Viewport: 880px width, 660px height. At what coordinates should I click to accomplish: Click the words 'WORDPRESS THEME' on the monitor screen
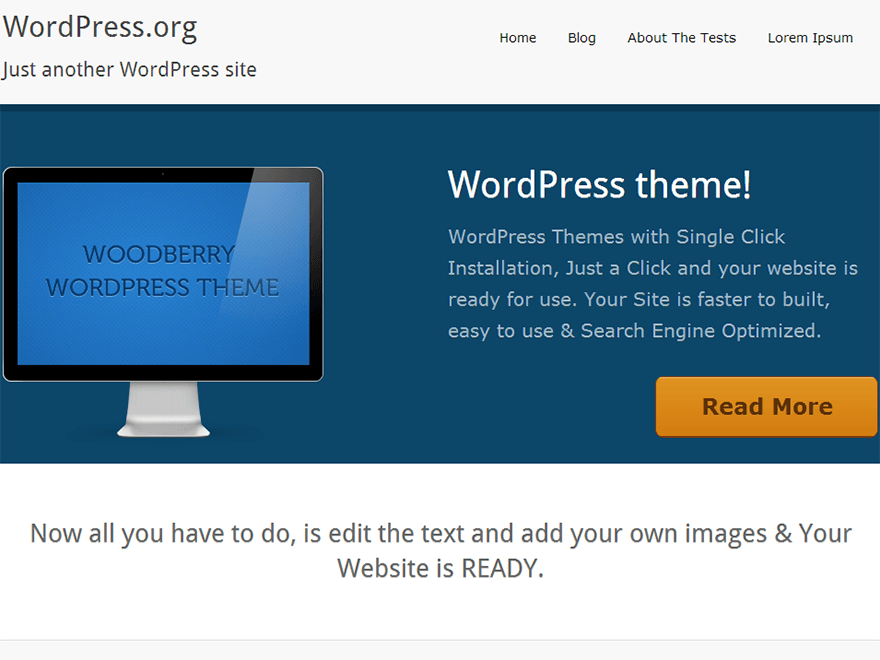[162, 288]
